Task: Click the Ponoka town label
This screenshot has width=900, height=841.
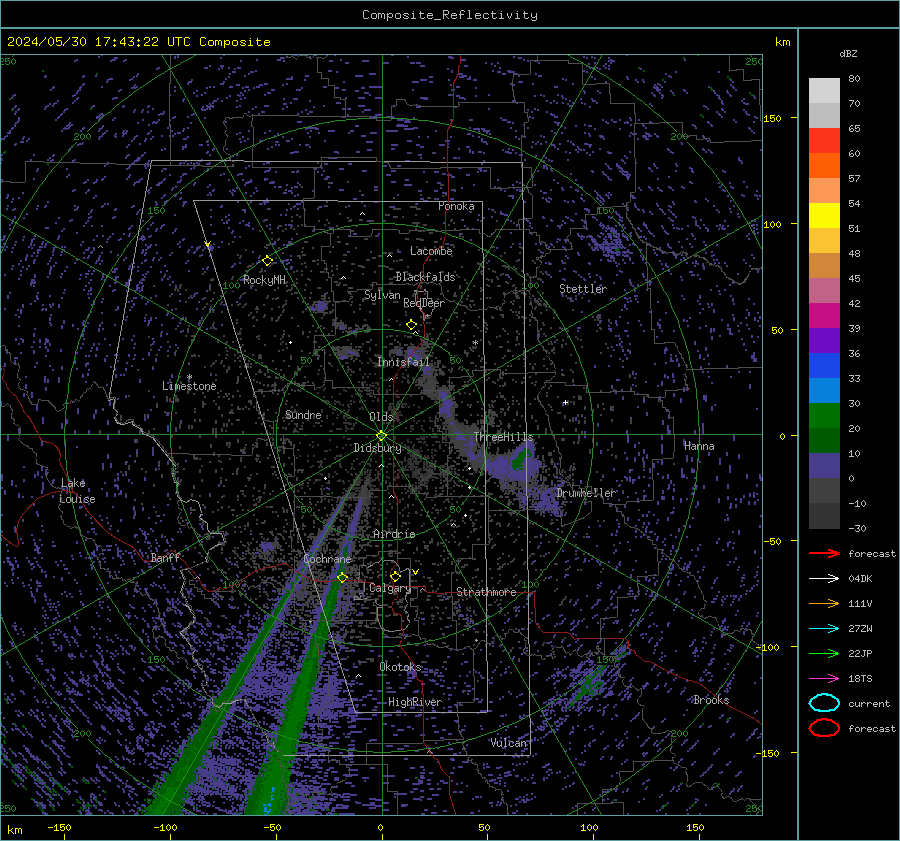Action: click(x=456, y=206)
